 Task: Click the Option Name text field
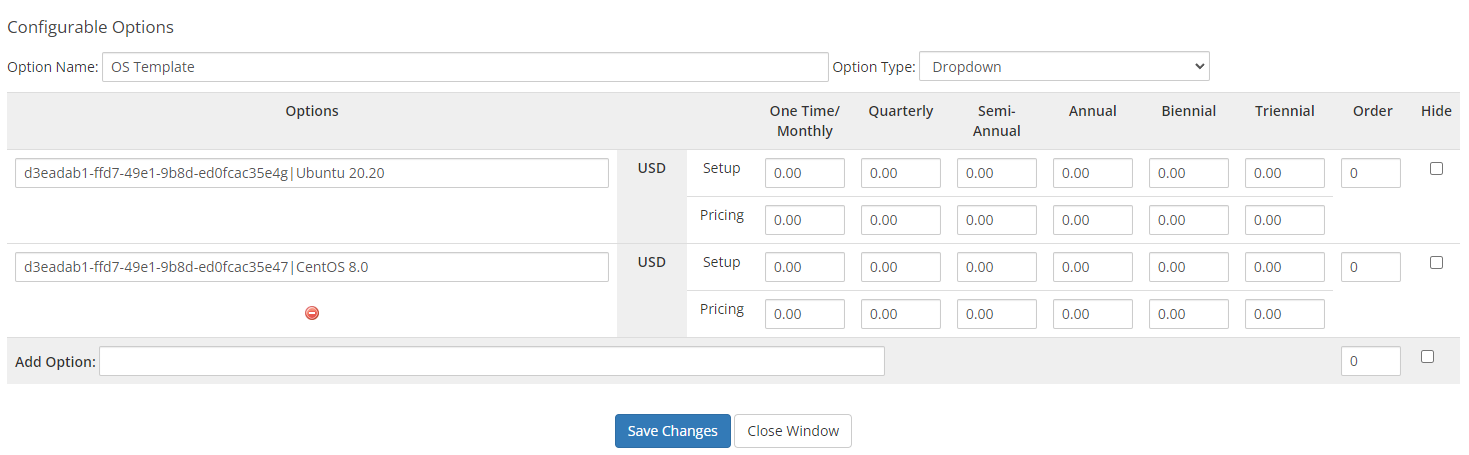tap(465, 67)
